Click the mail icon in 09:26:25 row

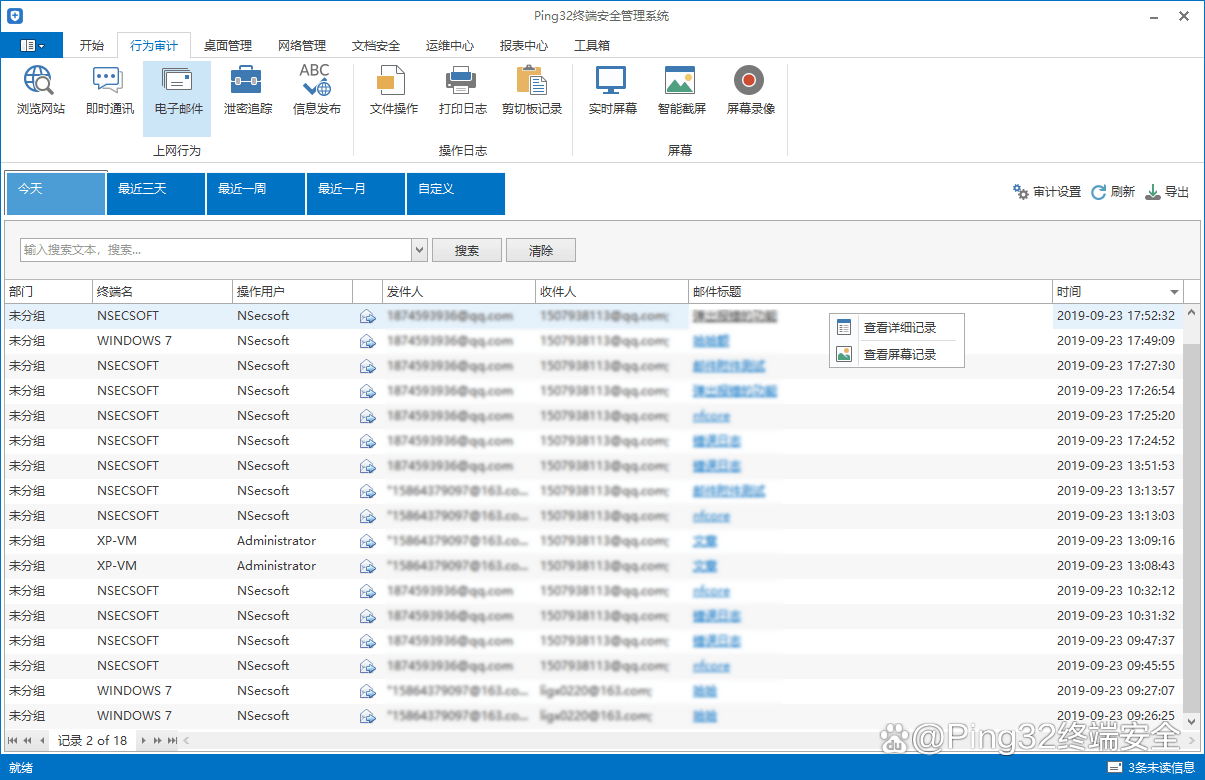[367, 716]
